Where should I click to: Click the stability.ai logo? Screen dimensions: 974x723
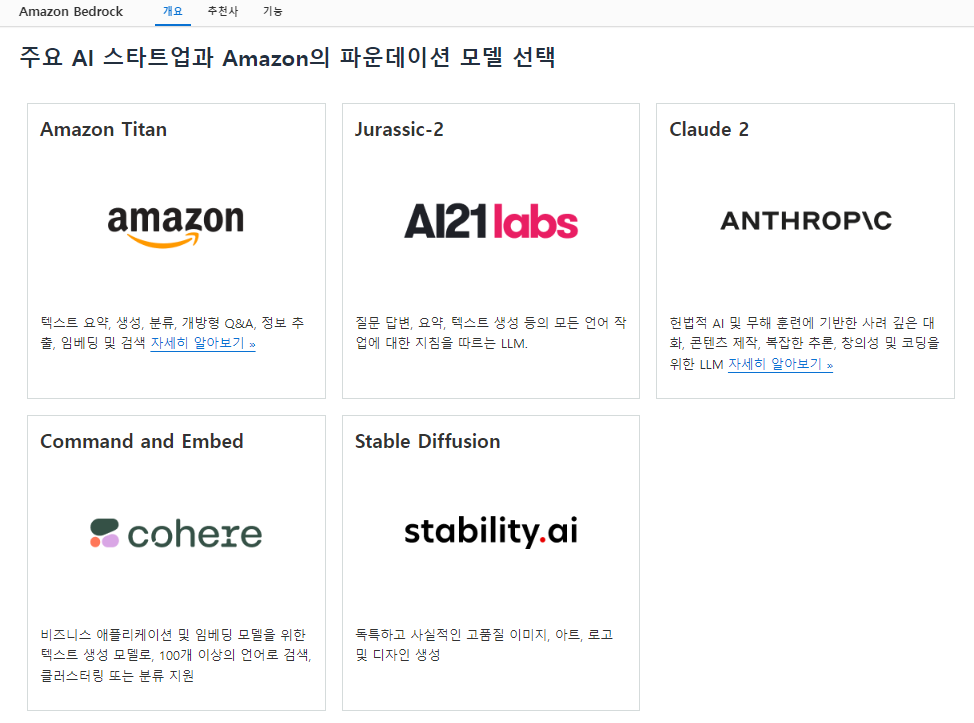click(x=490, y=531)
